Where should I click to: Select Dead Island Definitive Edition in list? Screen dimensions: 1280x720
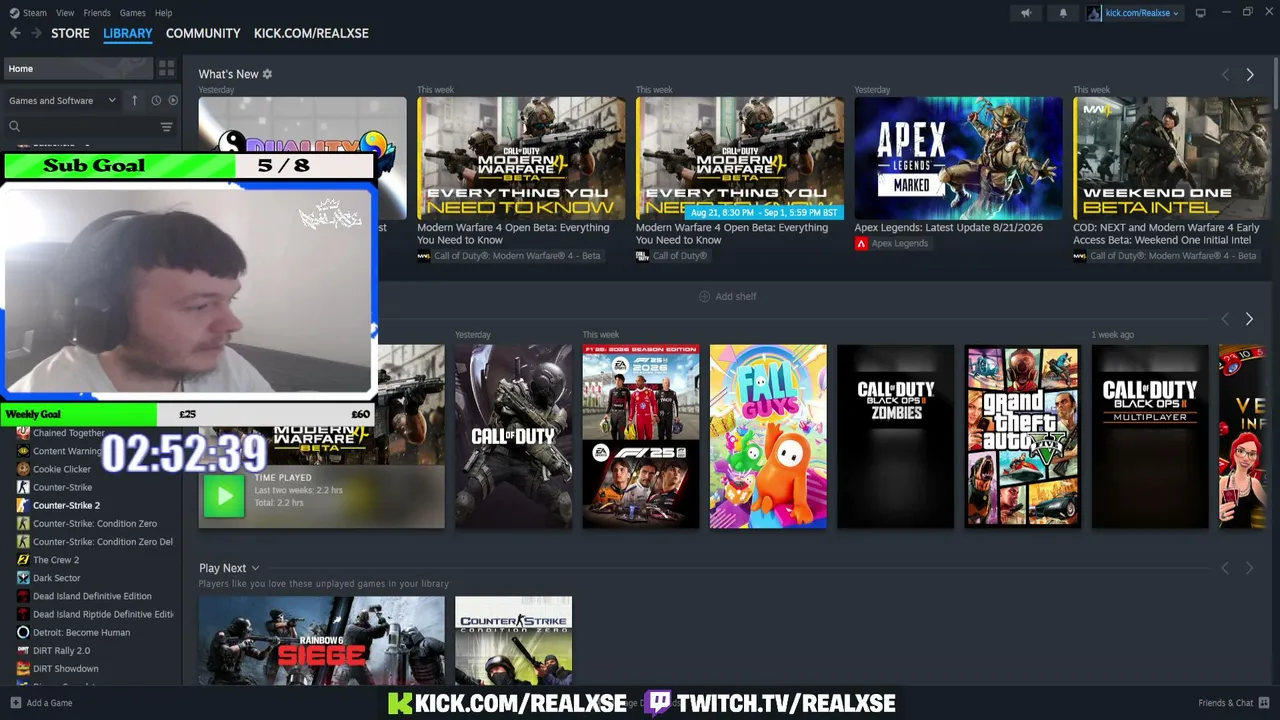click(x=92, y=596)
